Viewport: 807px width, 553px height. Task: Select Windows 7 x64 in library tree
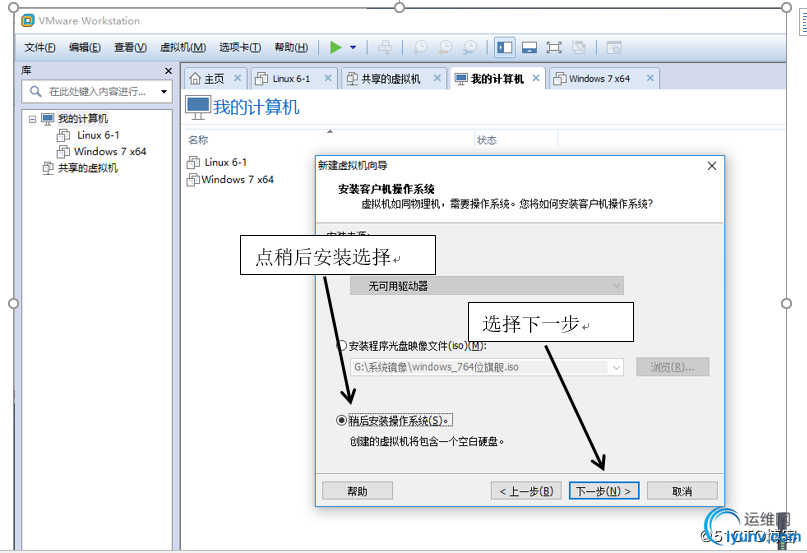tap(110, 151)
